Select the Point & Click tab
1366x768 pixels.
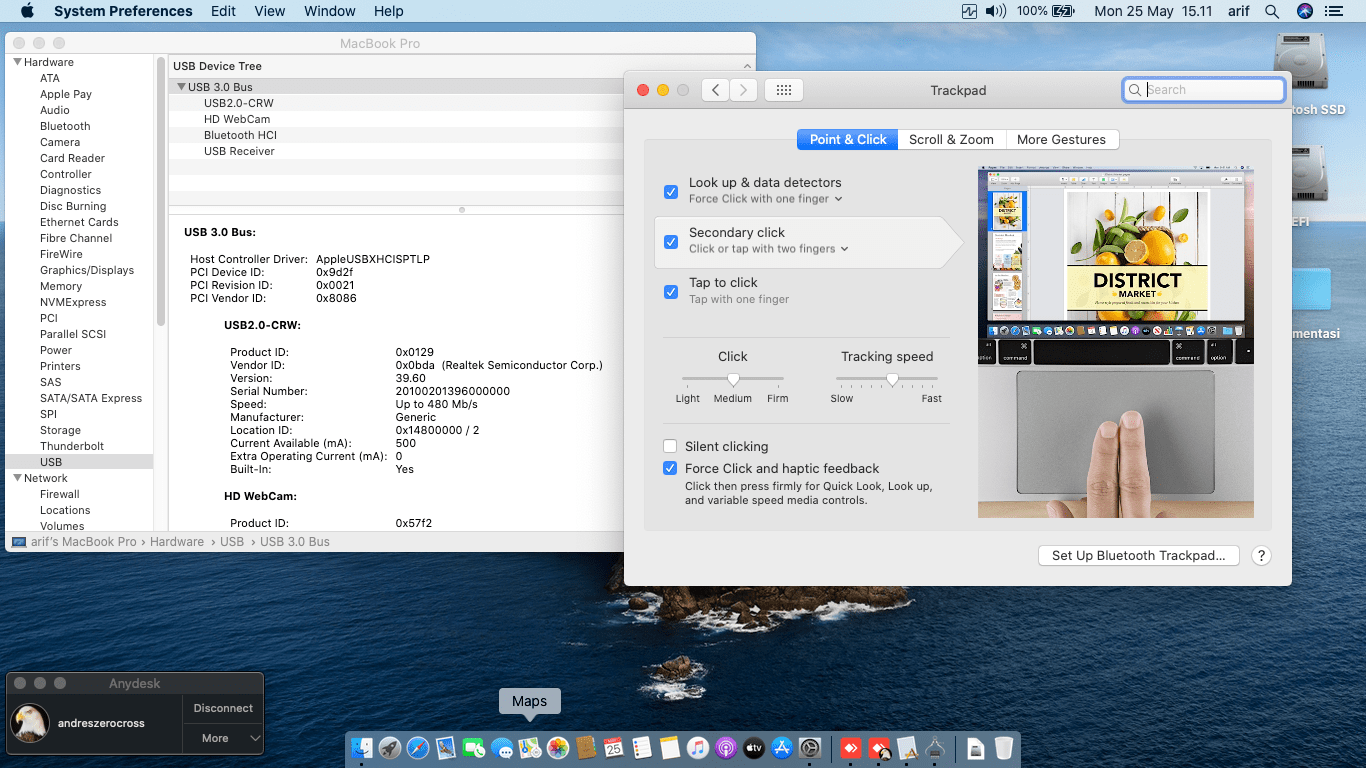[848, 139]
